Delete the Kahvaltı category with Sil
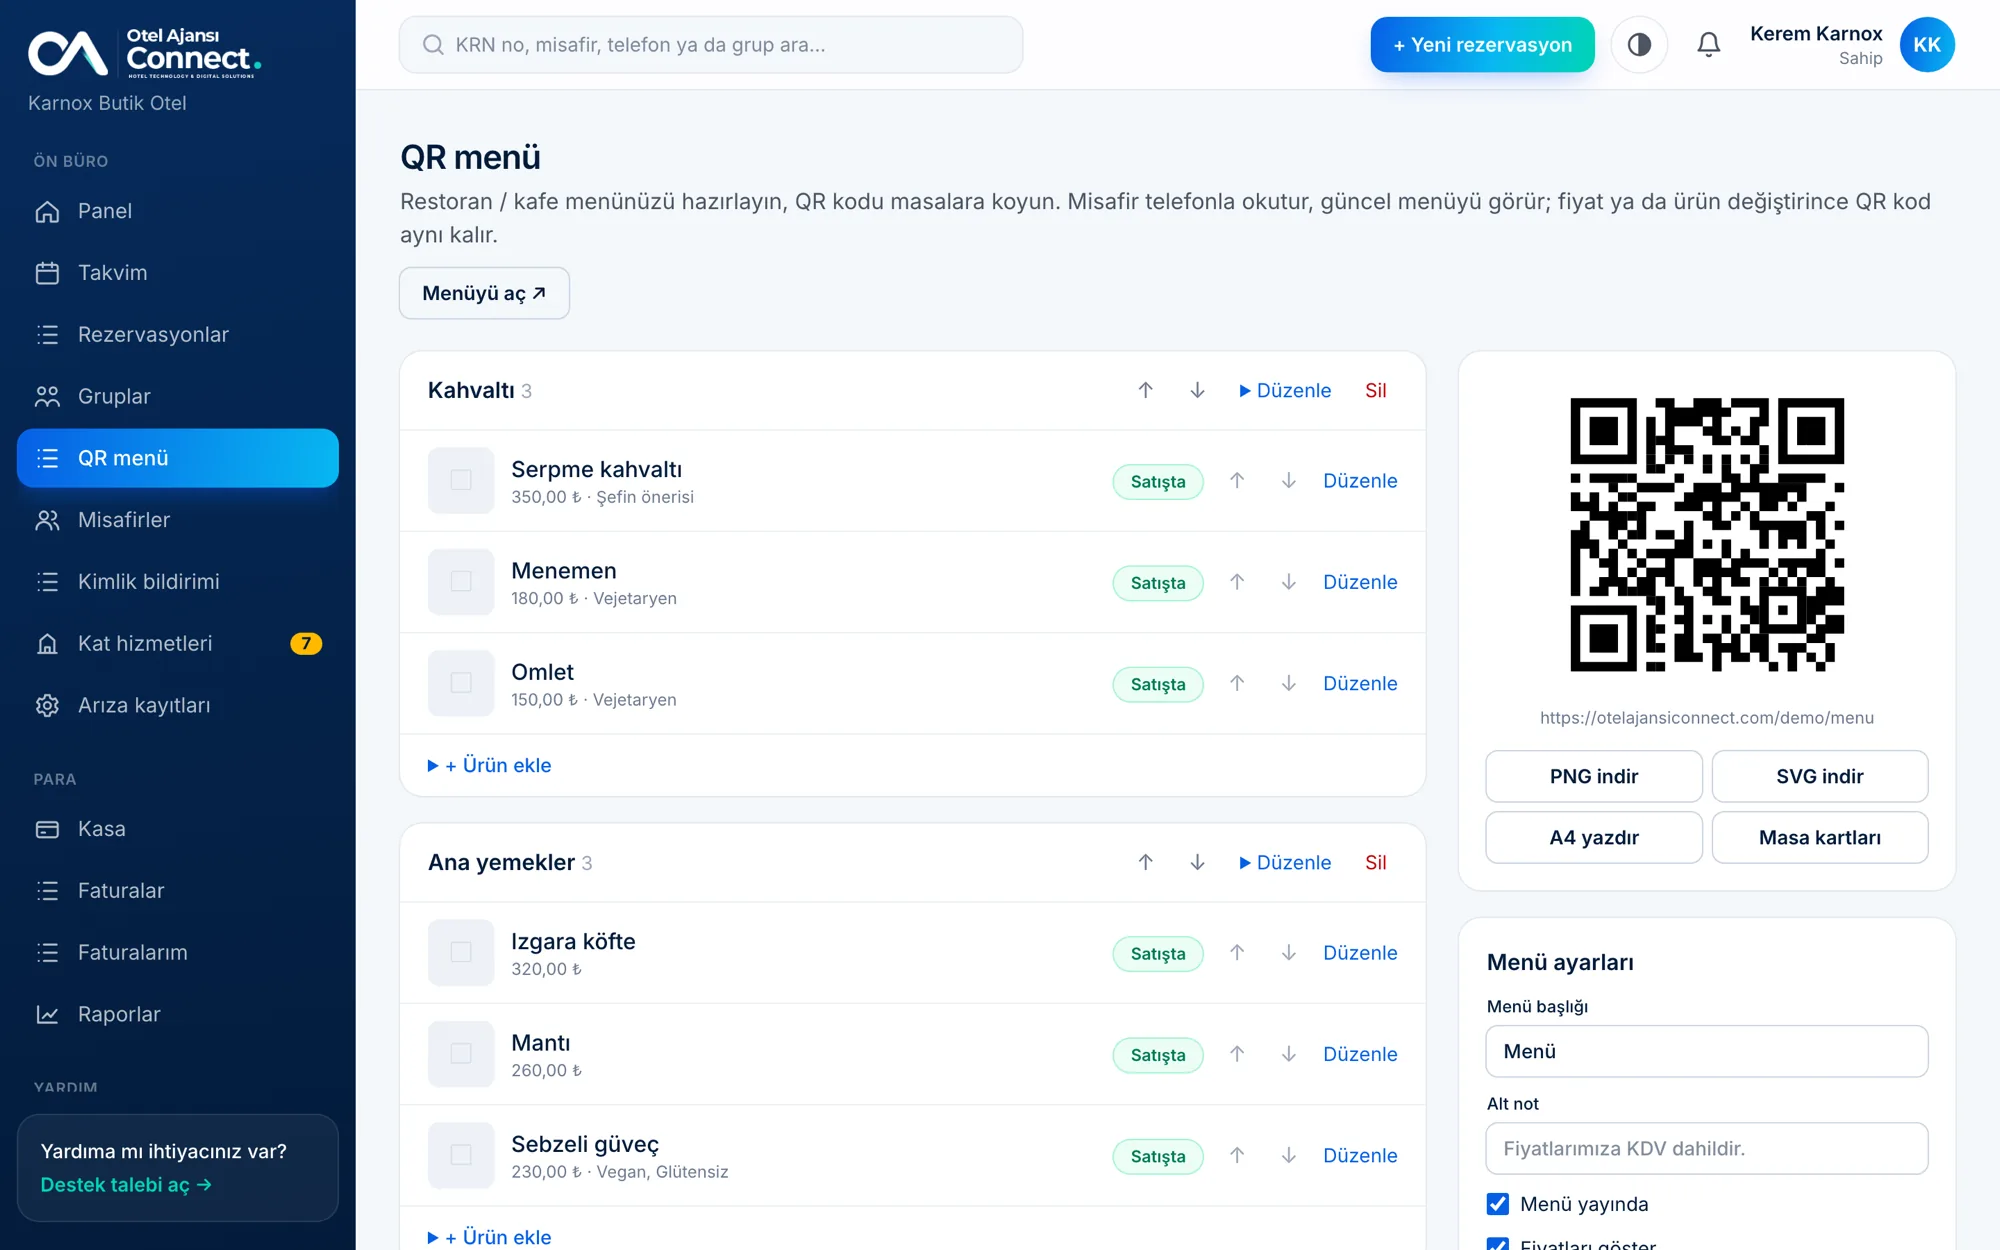 (x=1376, y=391)
